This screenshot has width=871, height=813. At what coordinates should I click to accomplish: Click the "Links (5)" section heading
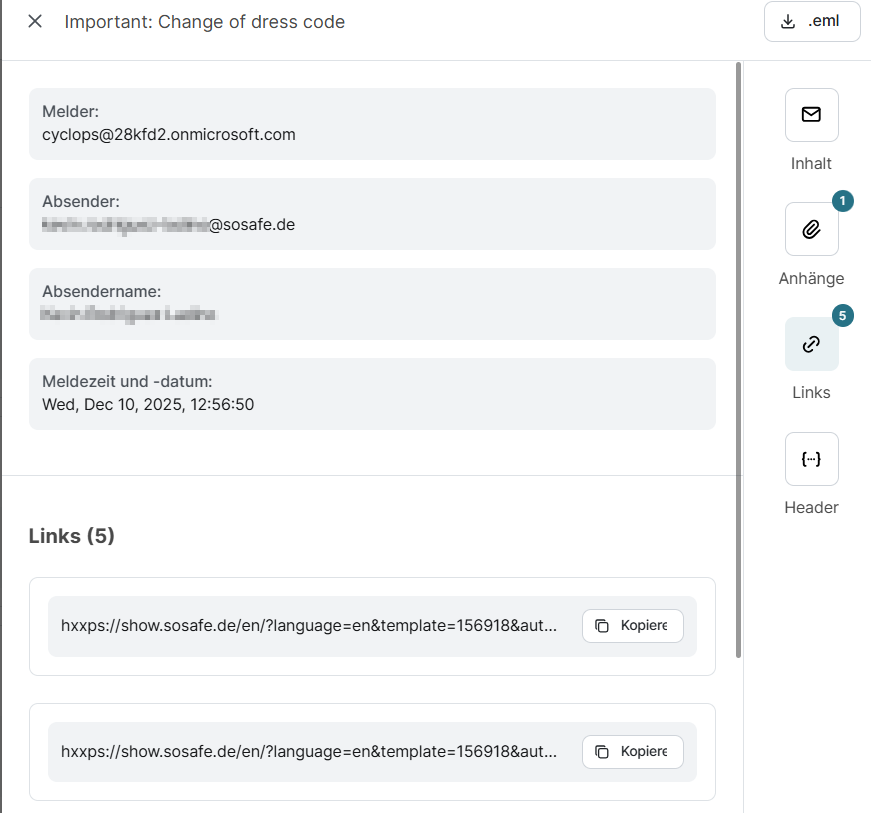click(x=72, y=536)
